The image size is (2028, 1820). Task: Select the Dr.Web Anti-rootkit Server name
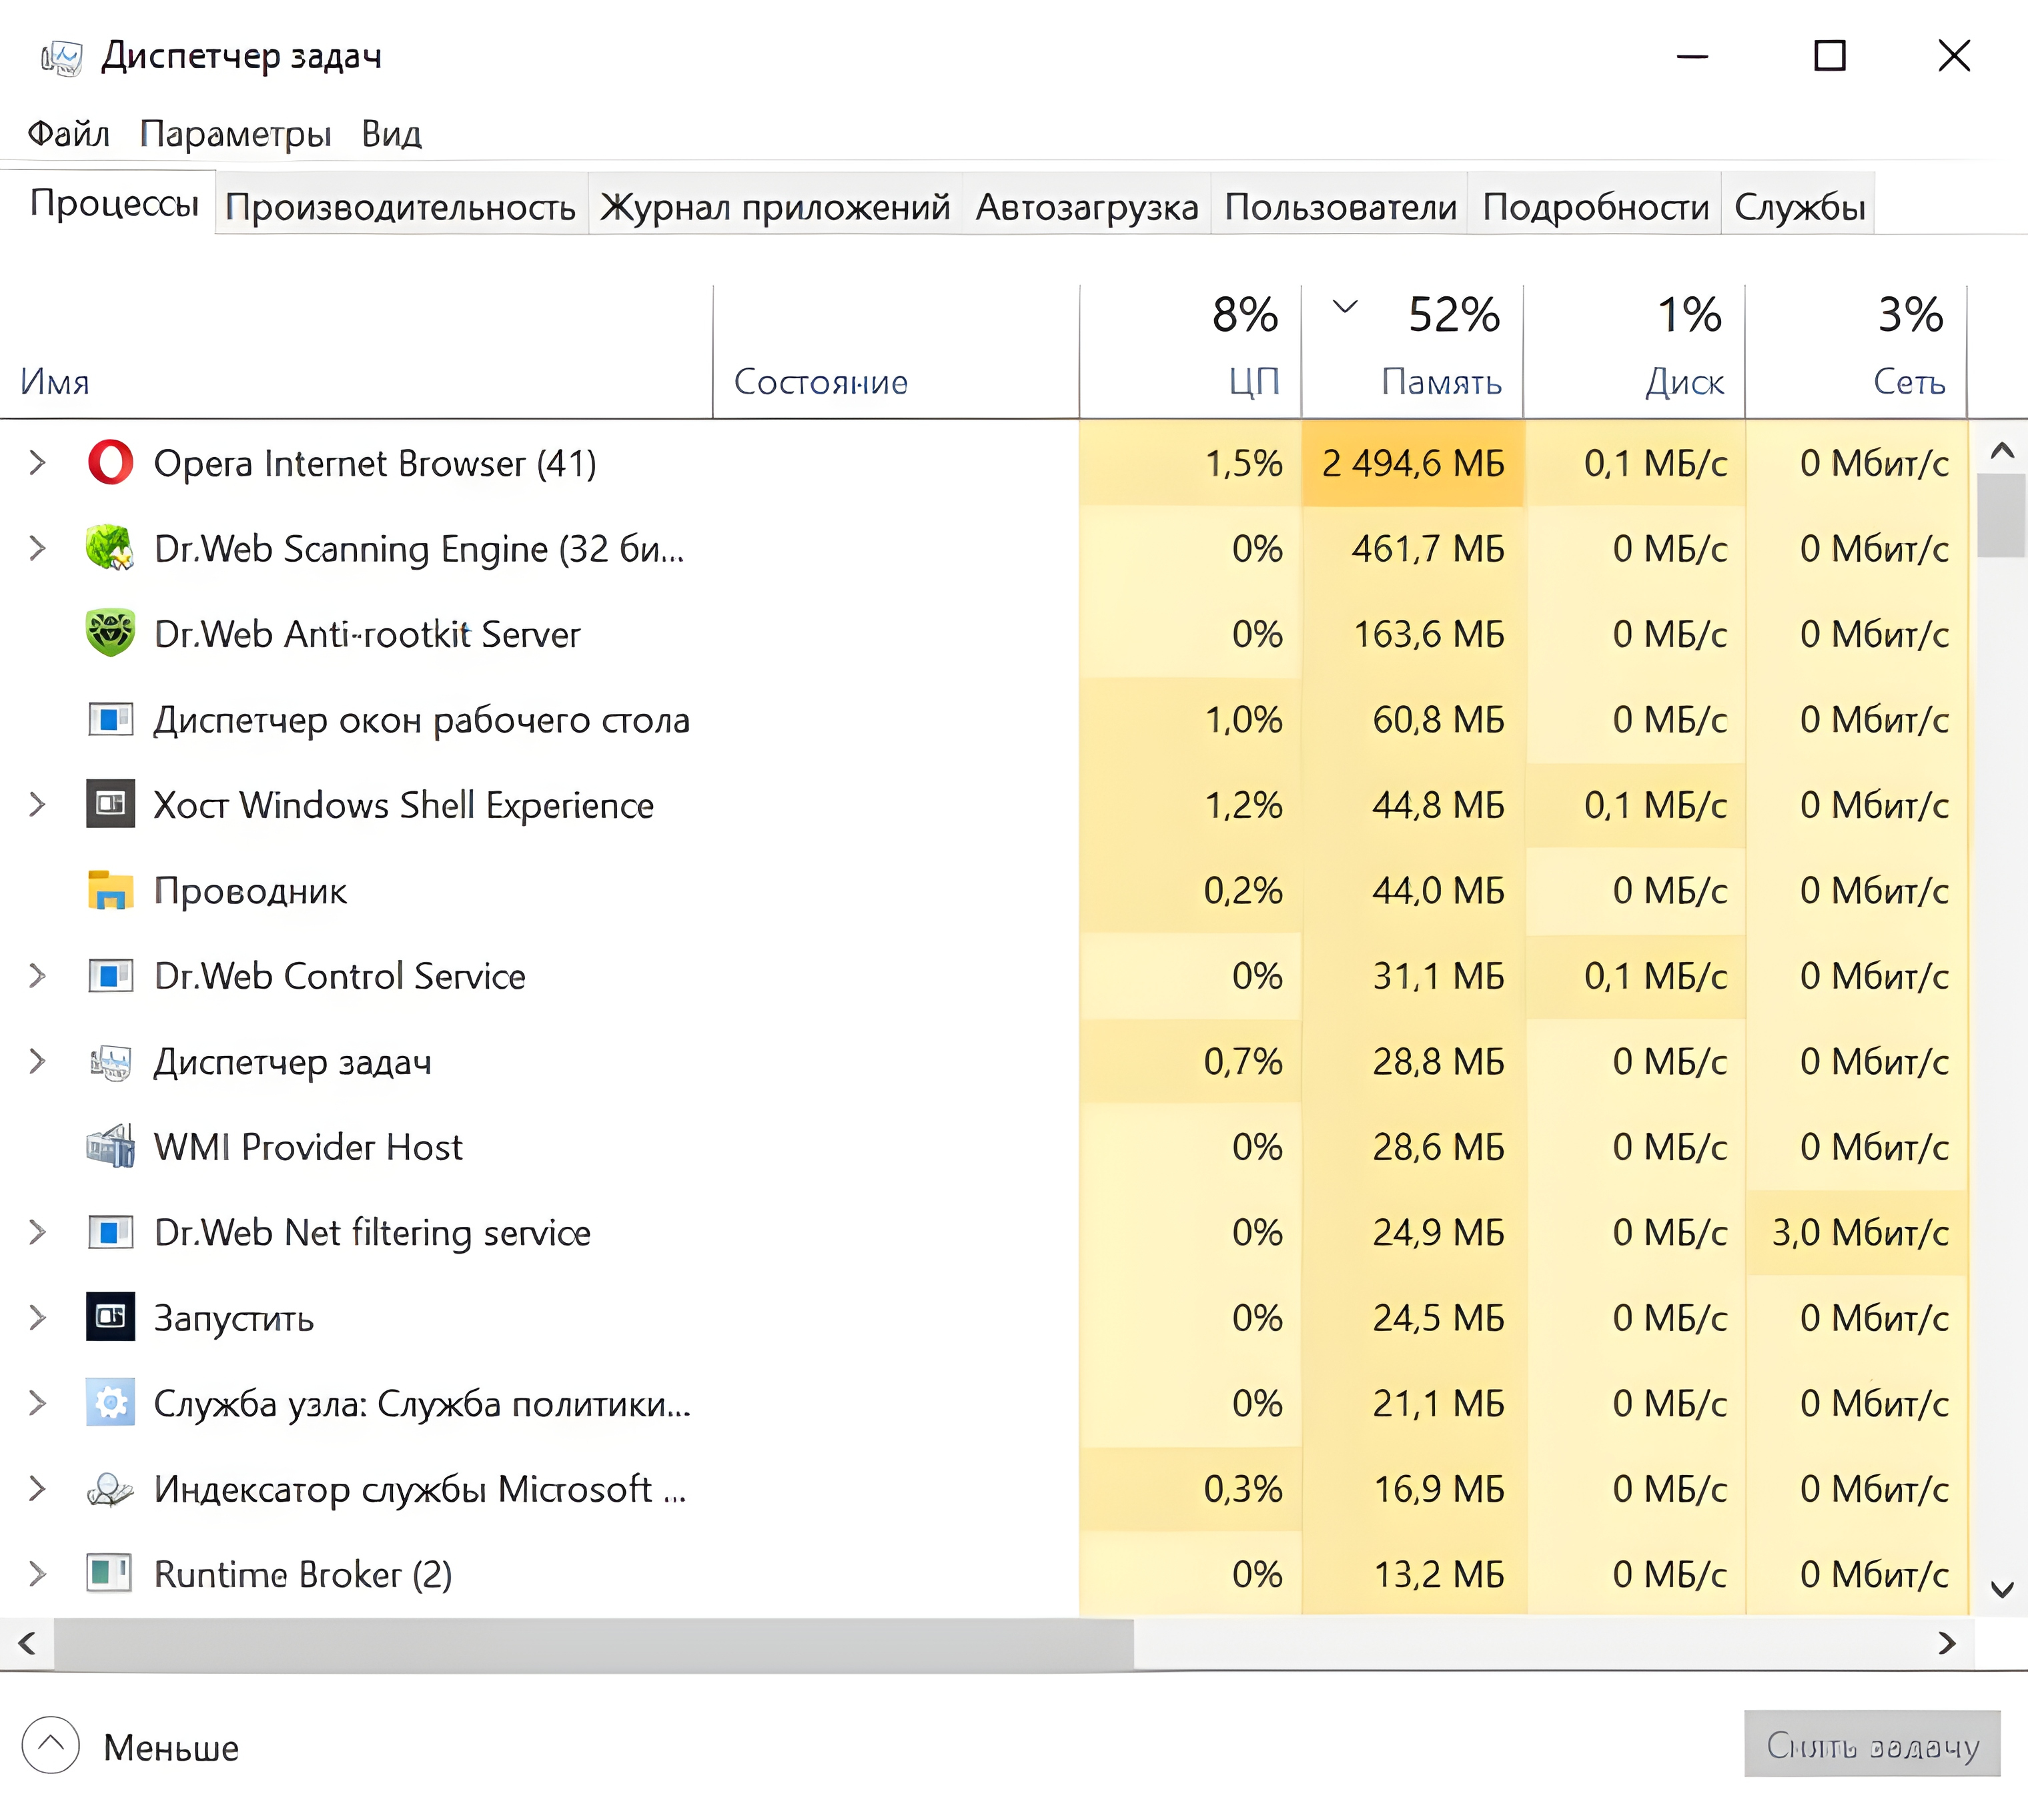click(367, 634)
